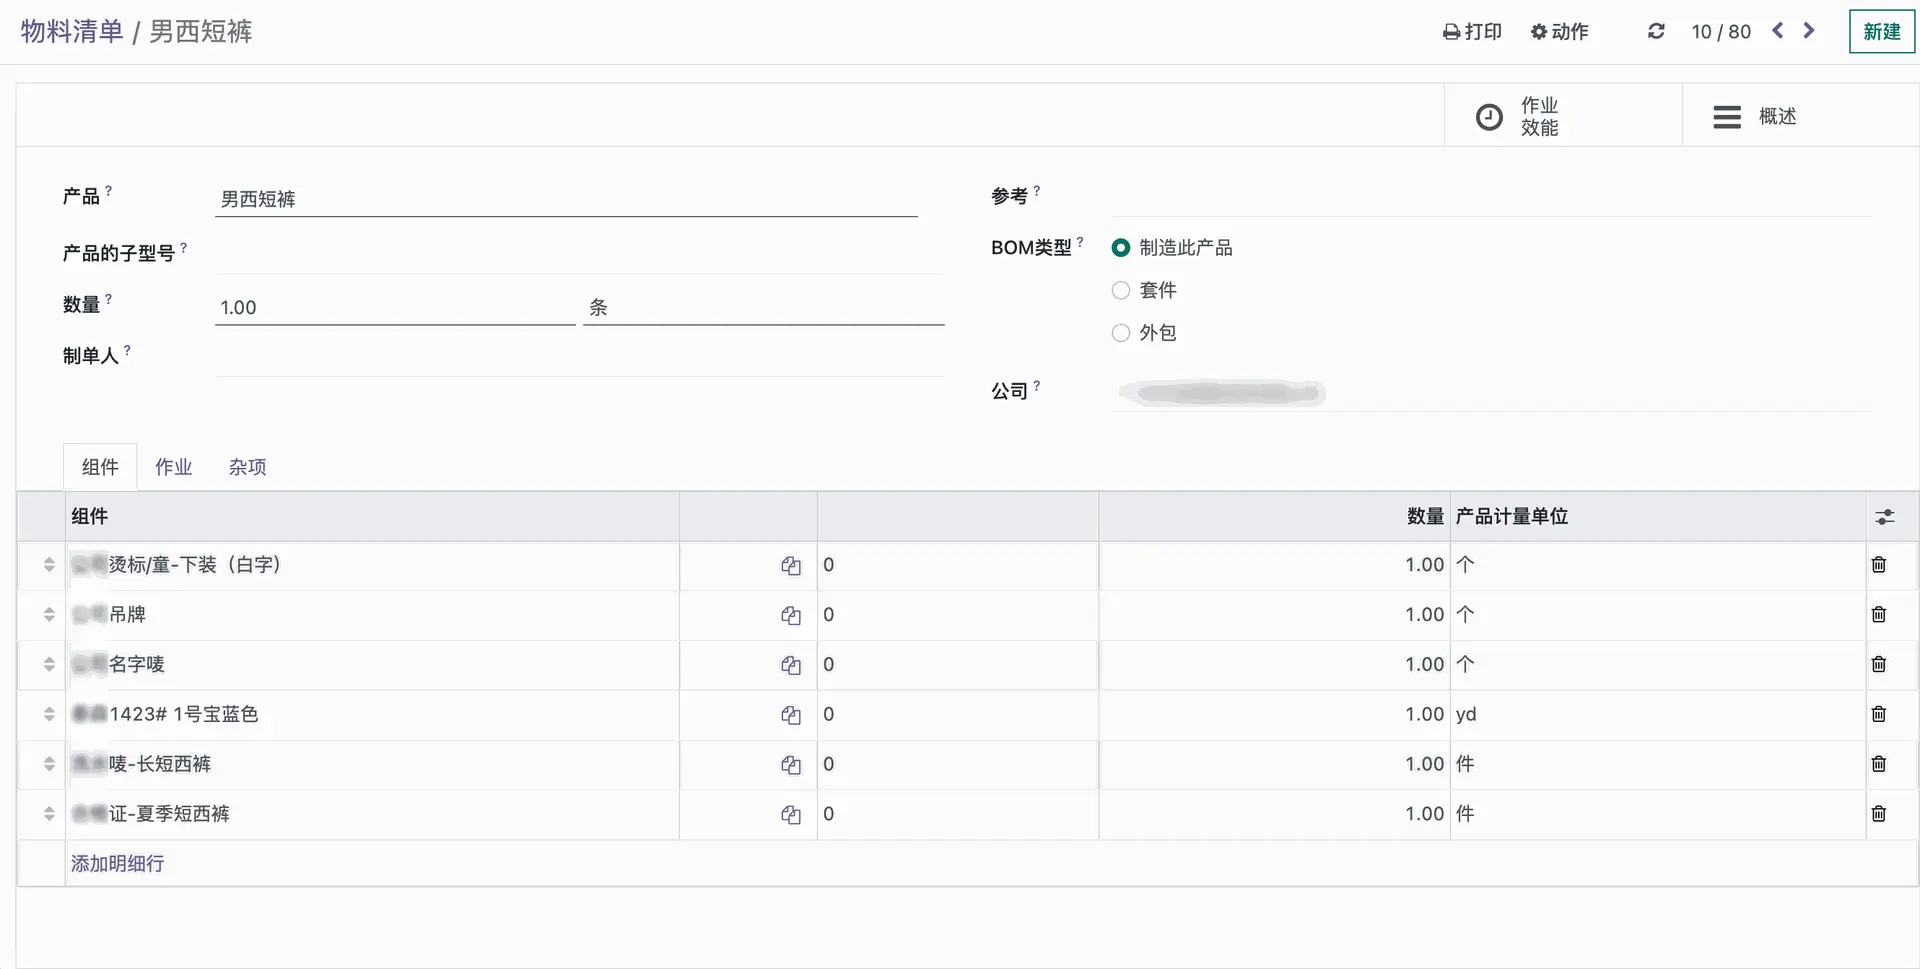Open the 打印 print dropdown
Viewport: 1920px width, 969px height.
1473,32
